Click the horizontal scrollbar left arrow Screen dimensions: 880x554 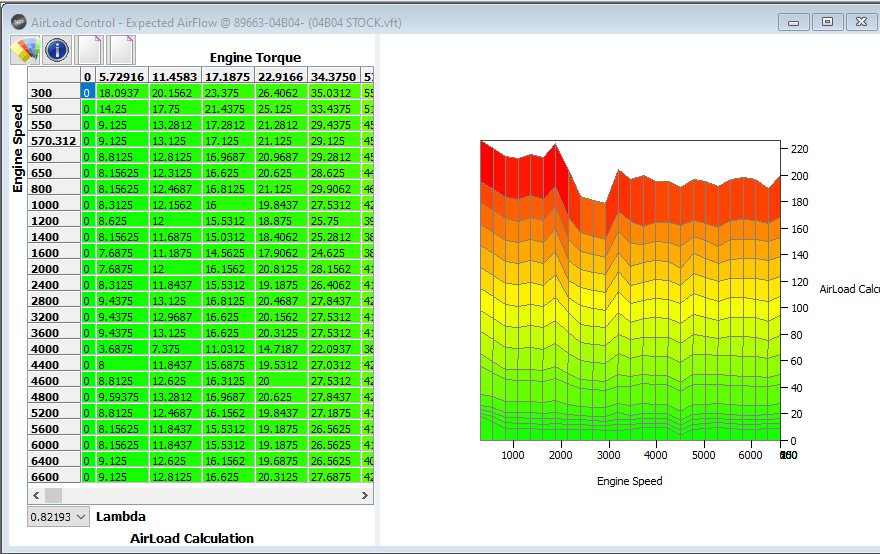(x=36, y=496)
